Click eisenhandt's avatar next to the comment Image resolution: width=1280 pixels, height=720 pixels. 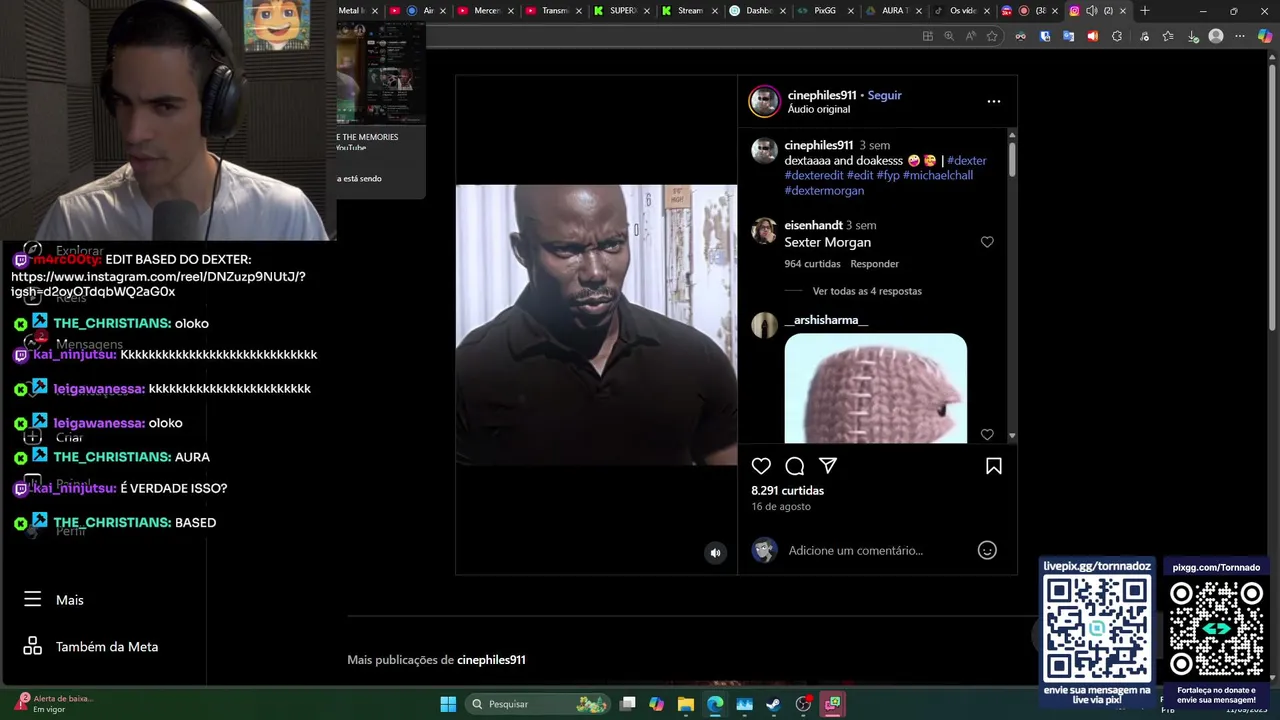tap(764, 231)
